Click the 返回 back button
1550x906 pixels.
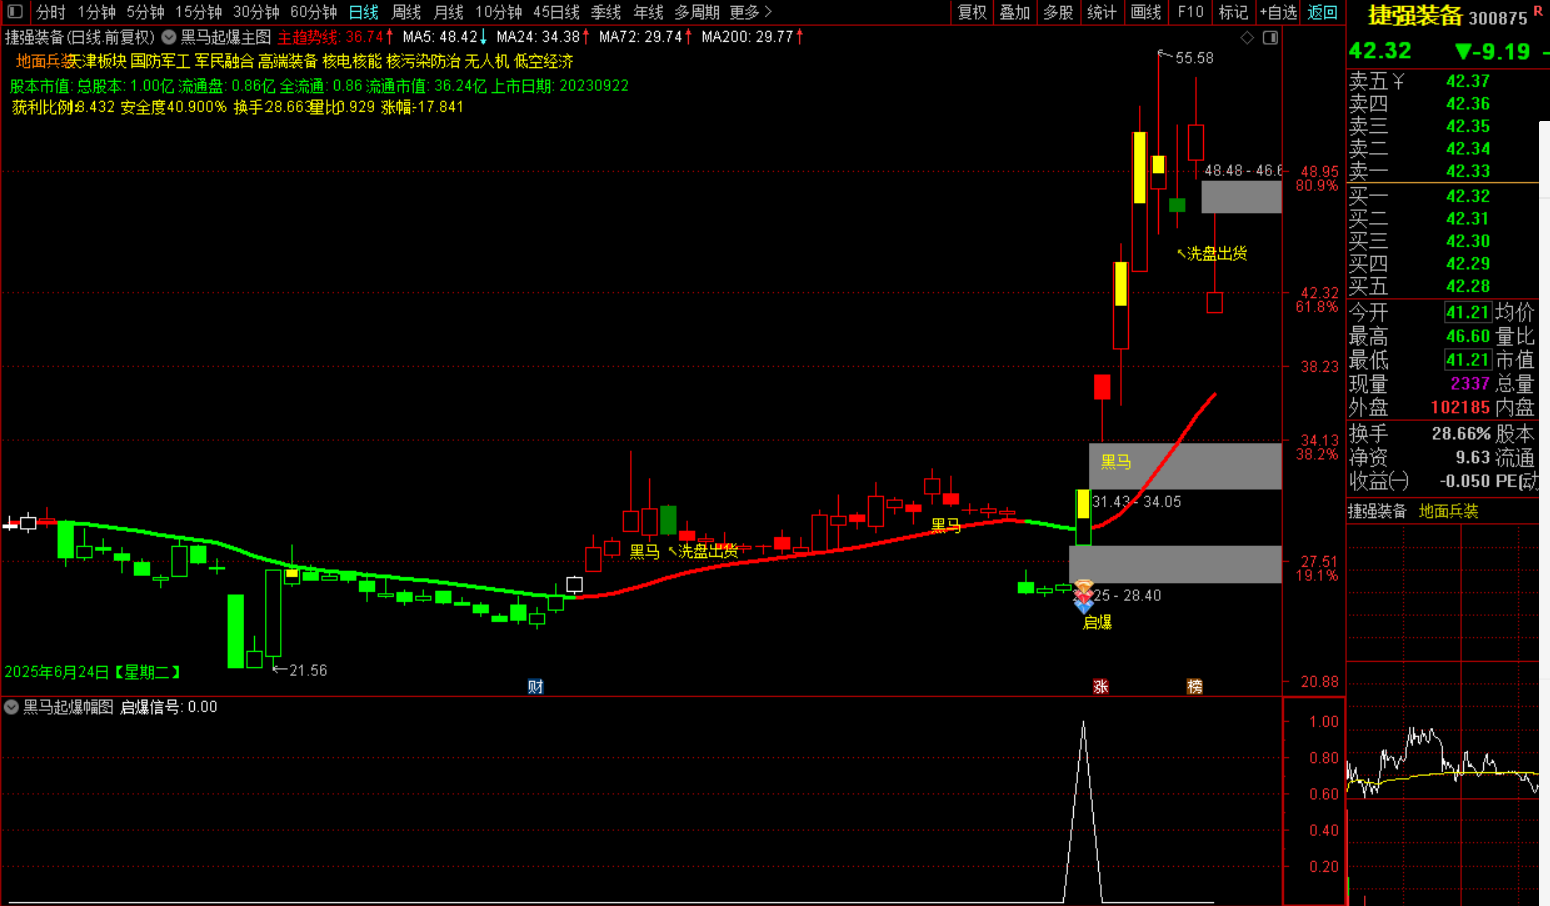pos(1322,12)
